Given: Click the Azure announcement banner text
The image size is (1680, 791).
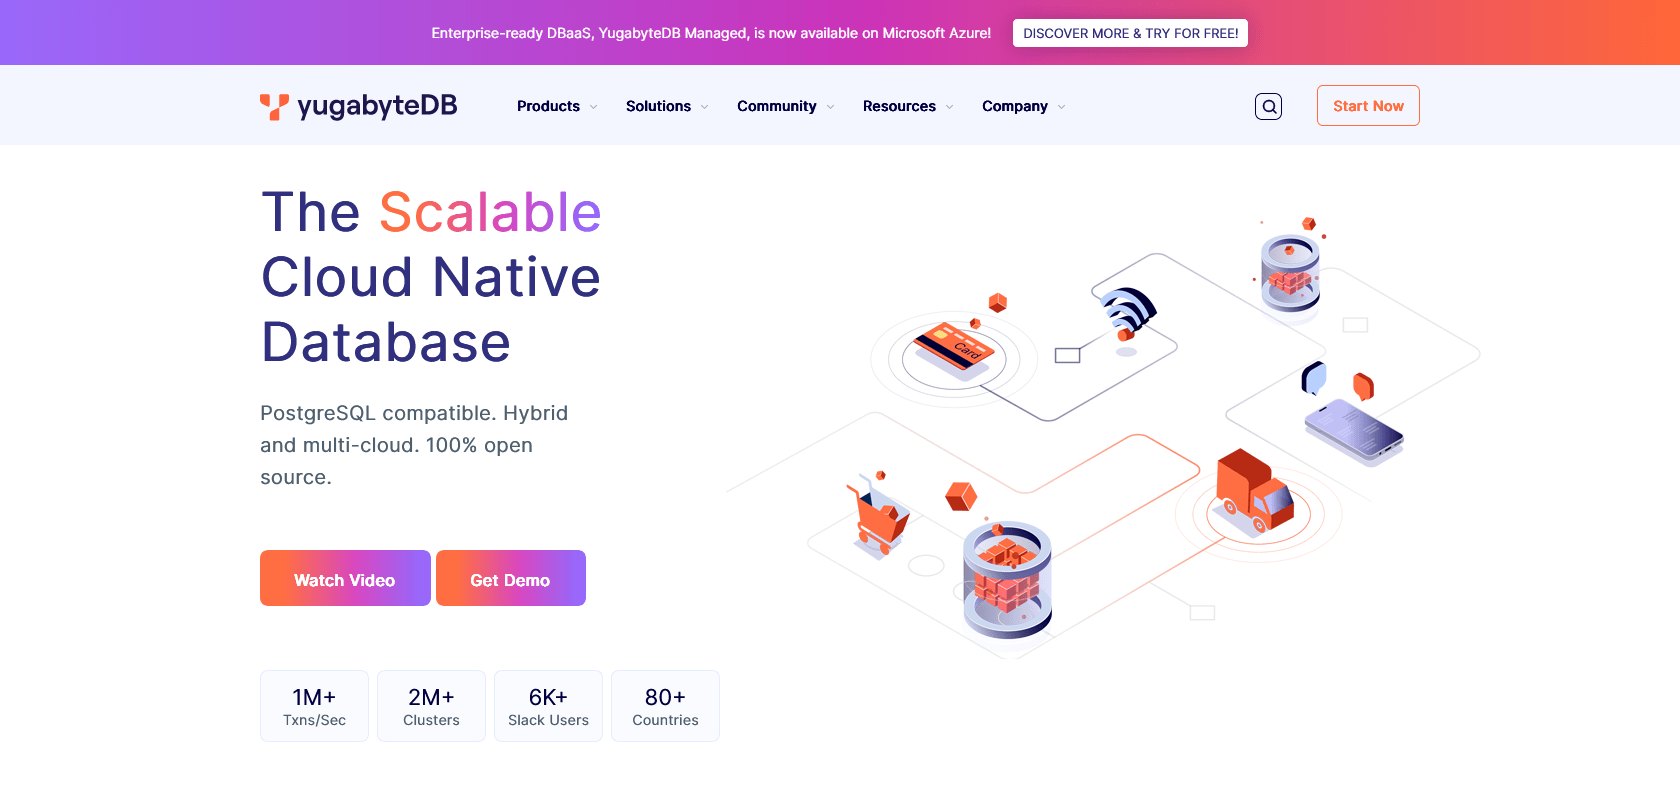Looking at the screenshot, I should pos(711,33).
